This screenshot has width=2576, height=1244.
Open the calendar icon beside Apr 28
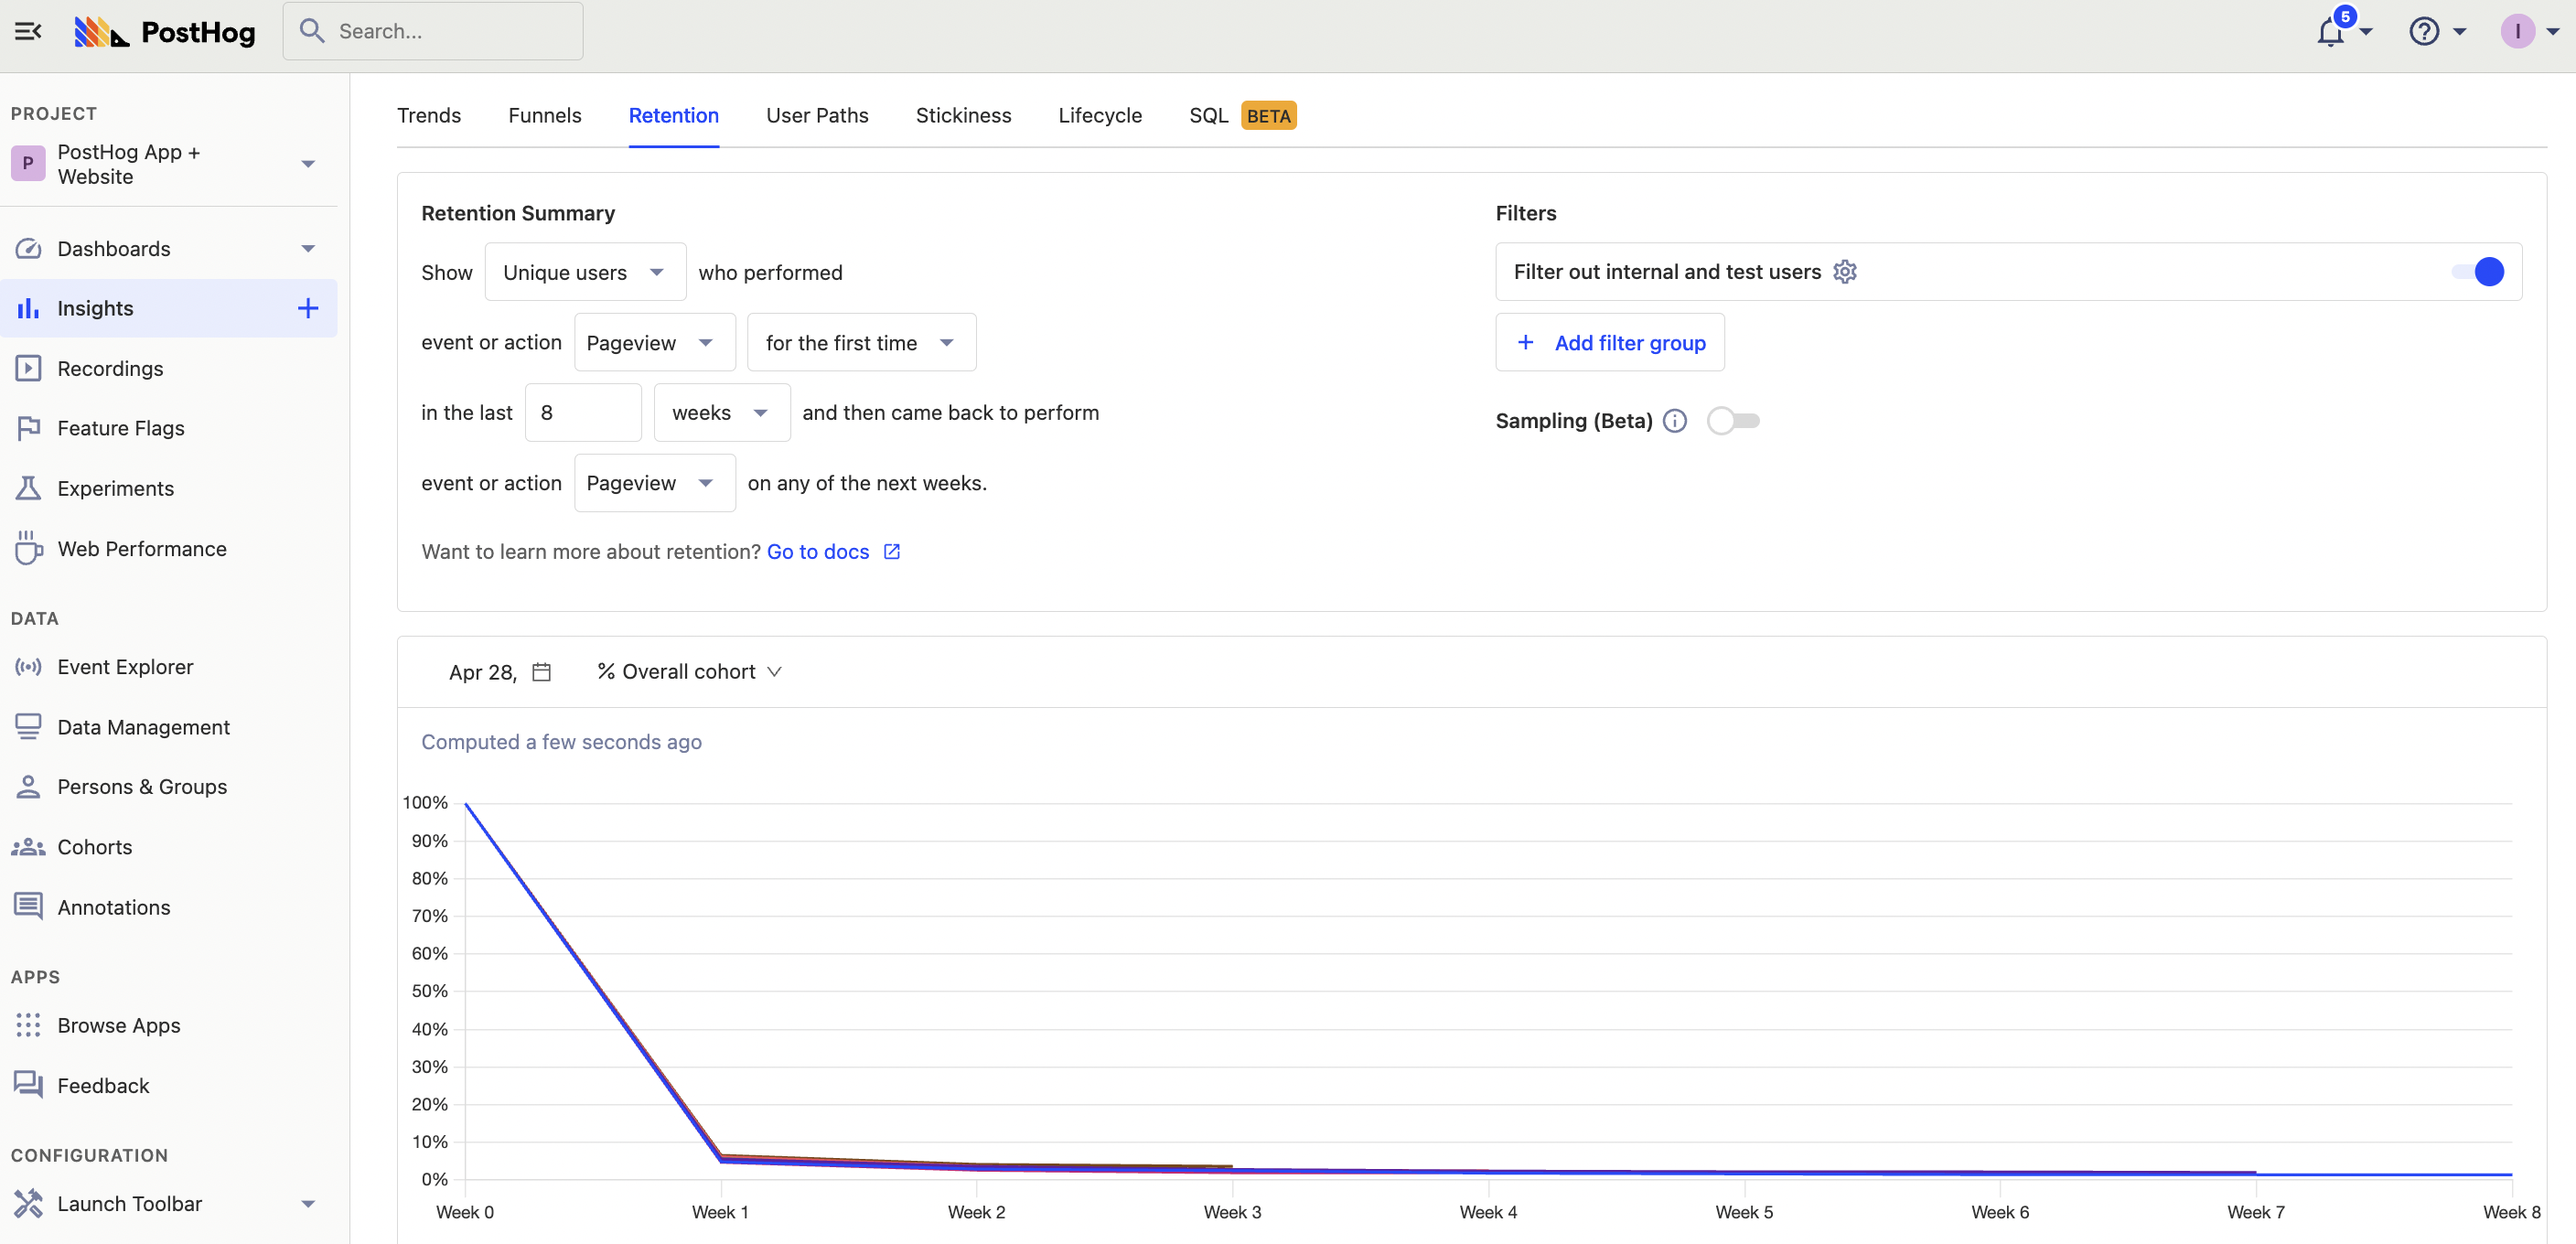click(x=541, y=672)
